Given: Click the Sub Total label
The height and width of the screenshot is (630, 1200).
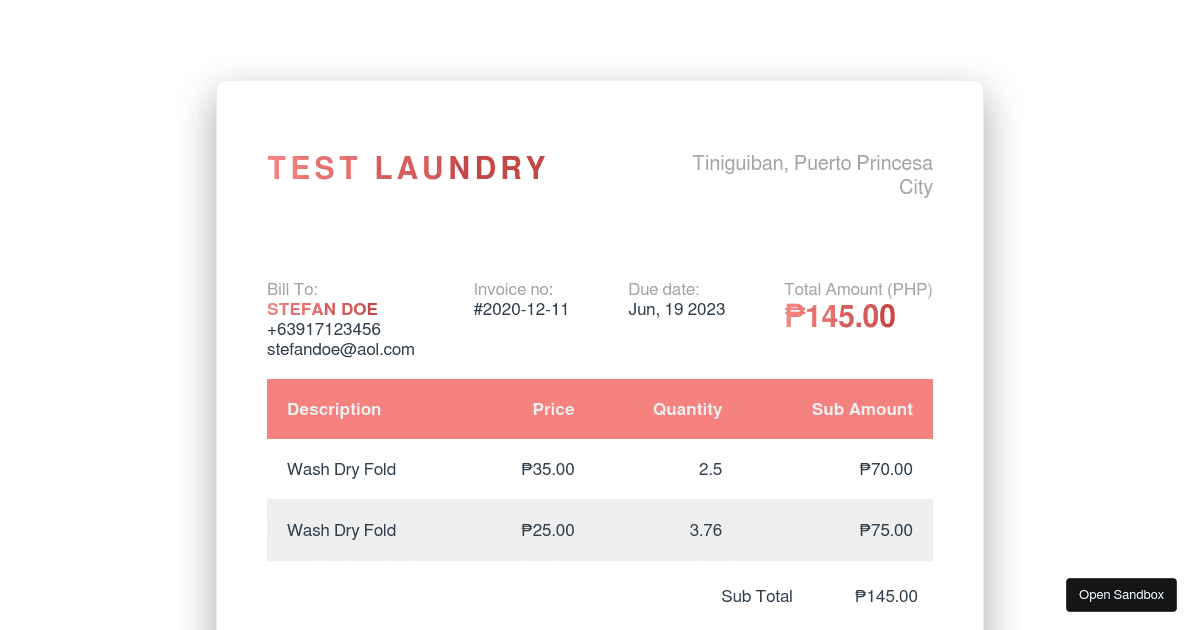Looking at the screenshot, I should (x=756, y=596).
